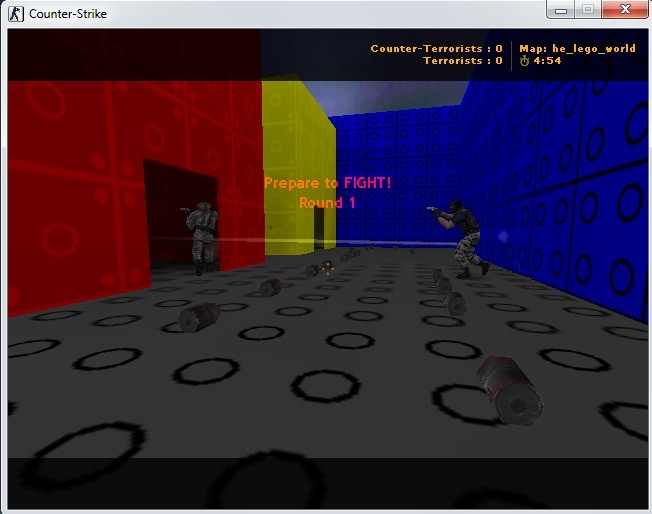Click the crouching soldier by blue wall
The image size is (652, 514).
[461, 239]
